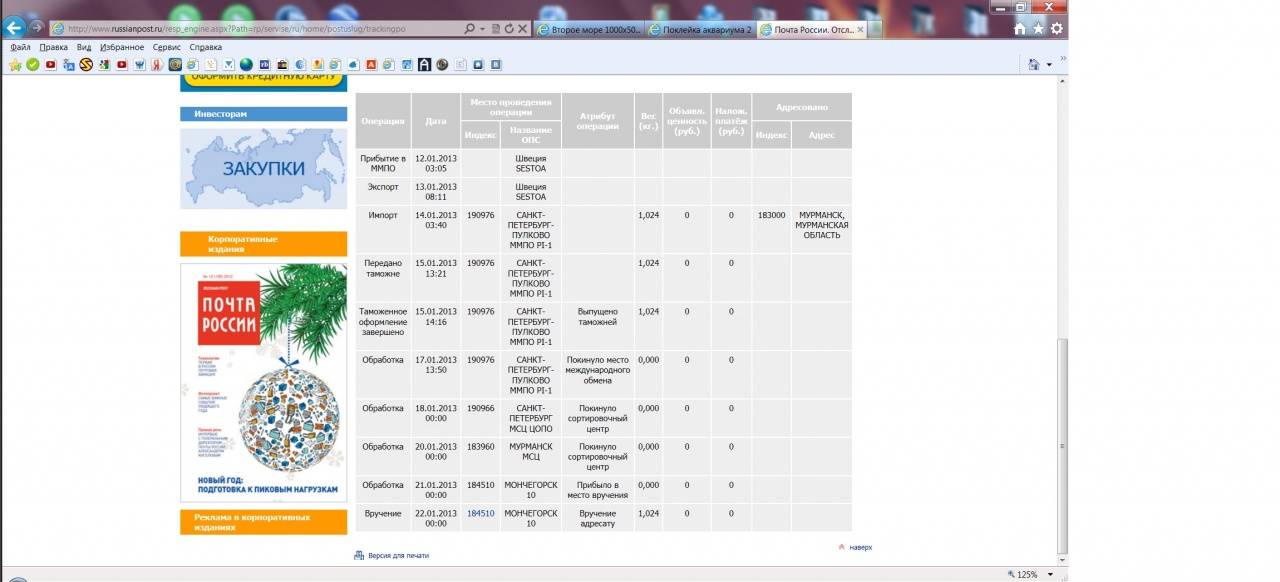Click the Refresh page icon in address bar
Screen dimensions: 1280x582
coord(510,29)
